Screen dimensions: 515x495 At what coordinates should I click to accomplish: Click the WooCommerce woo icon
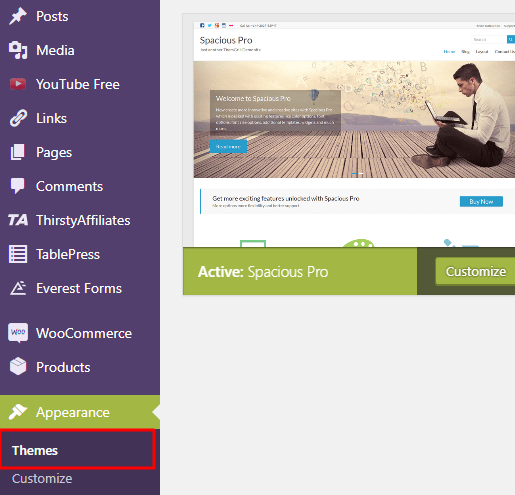pyautogui.click(x=18, y=332)
